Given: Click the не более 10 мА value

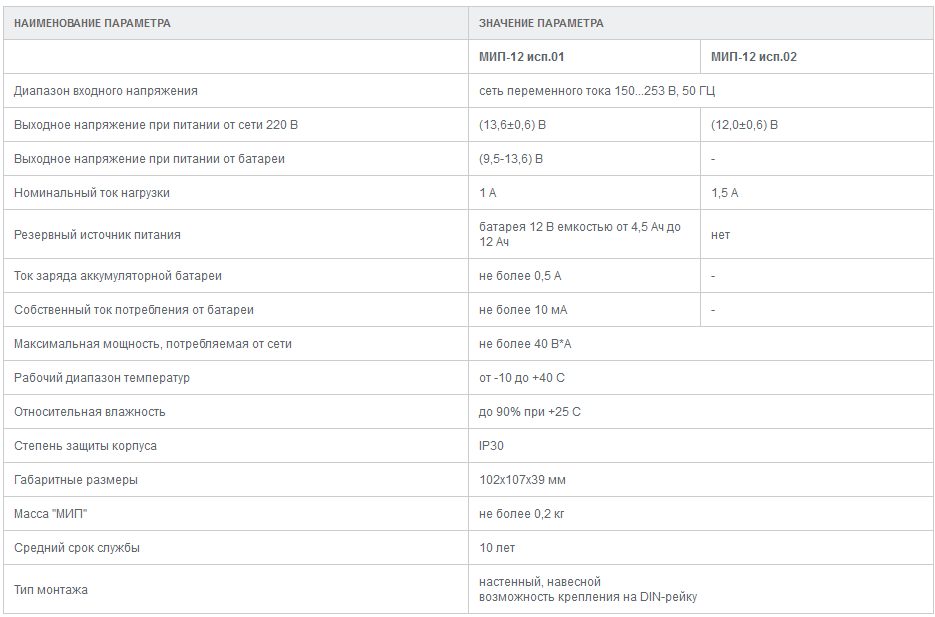Looking at the screenshot, I should pos(523,310).
